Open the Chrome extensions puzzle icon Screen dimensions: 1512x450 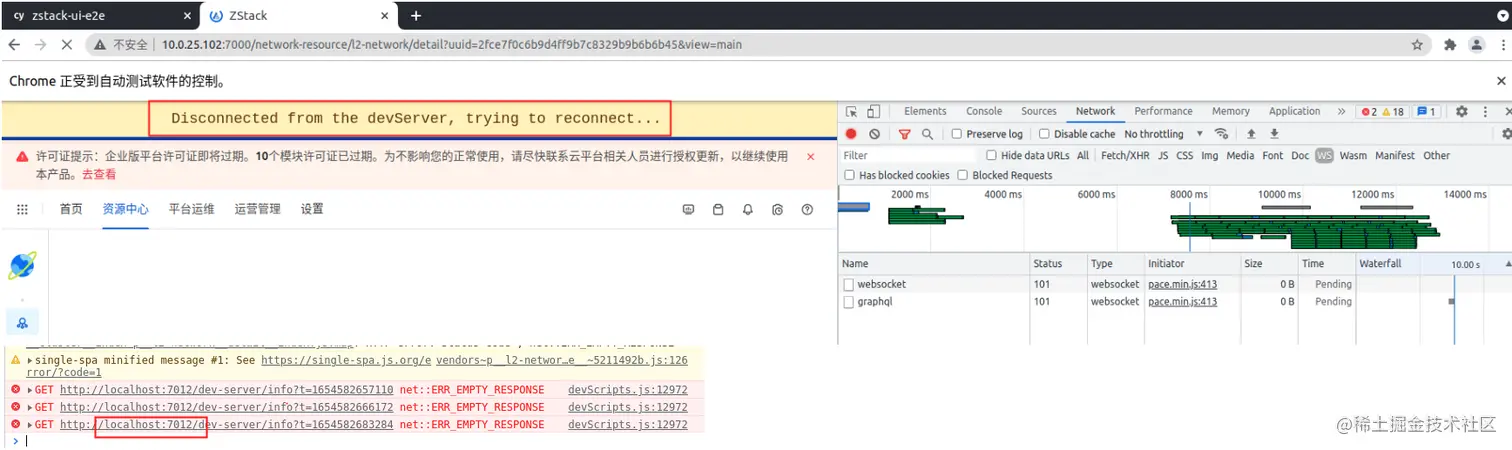[1450, 45]
